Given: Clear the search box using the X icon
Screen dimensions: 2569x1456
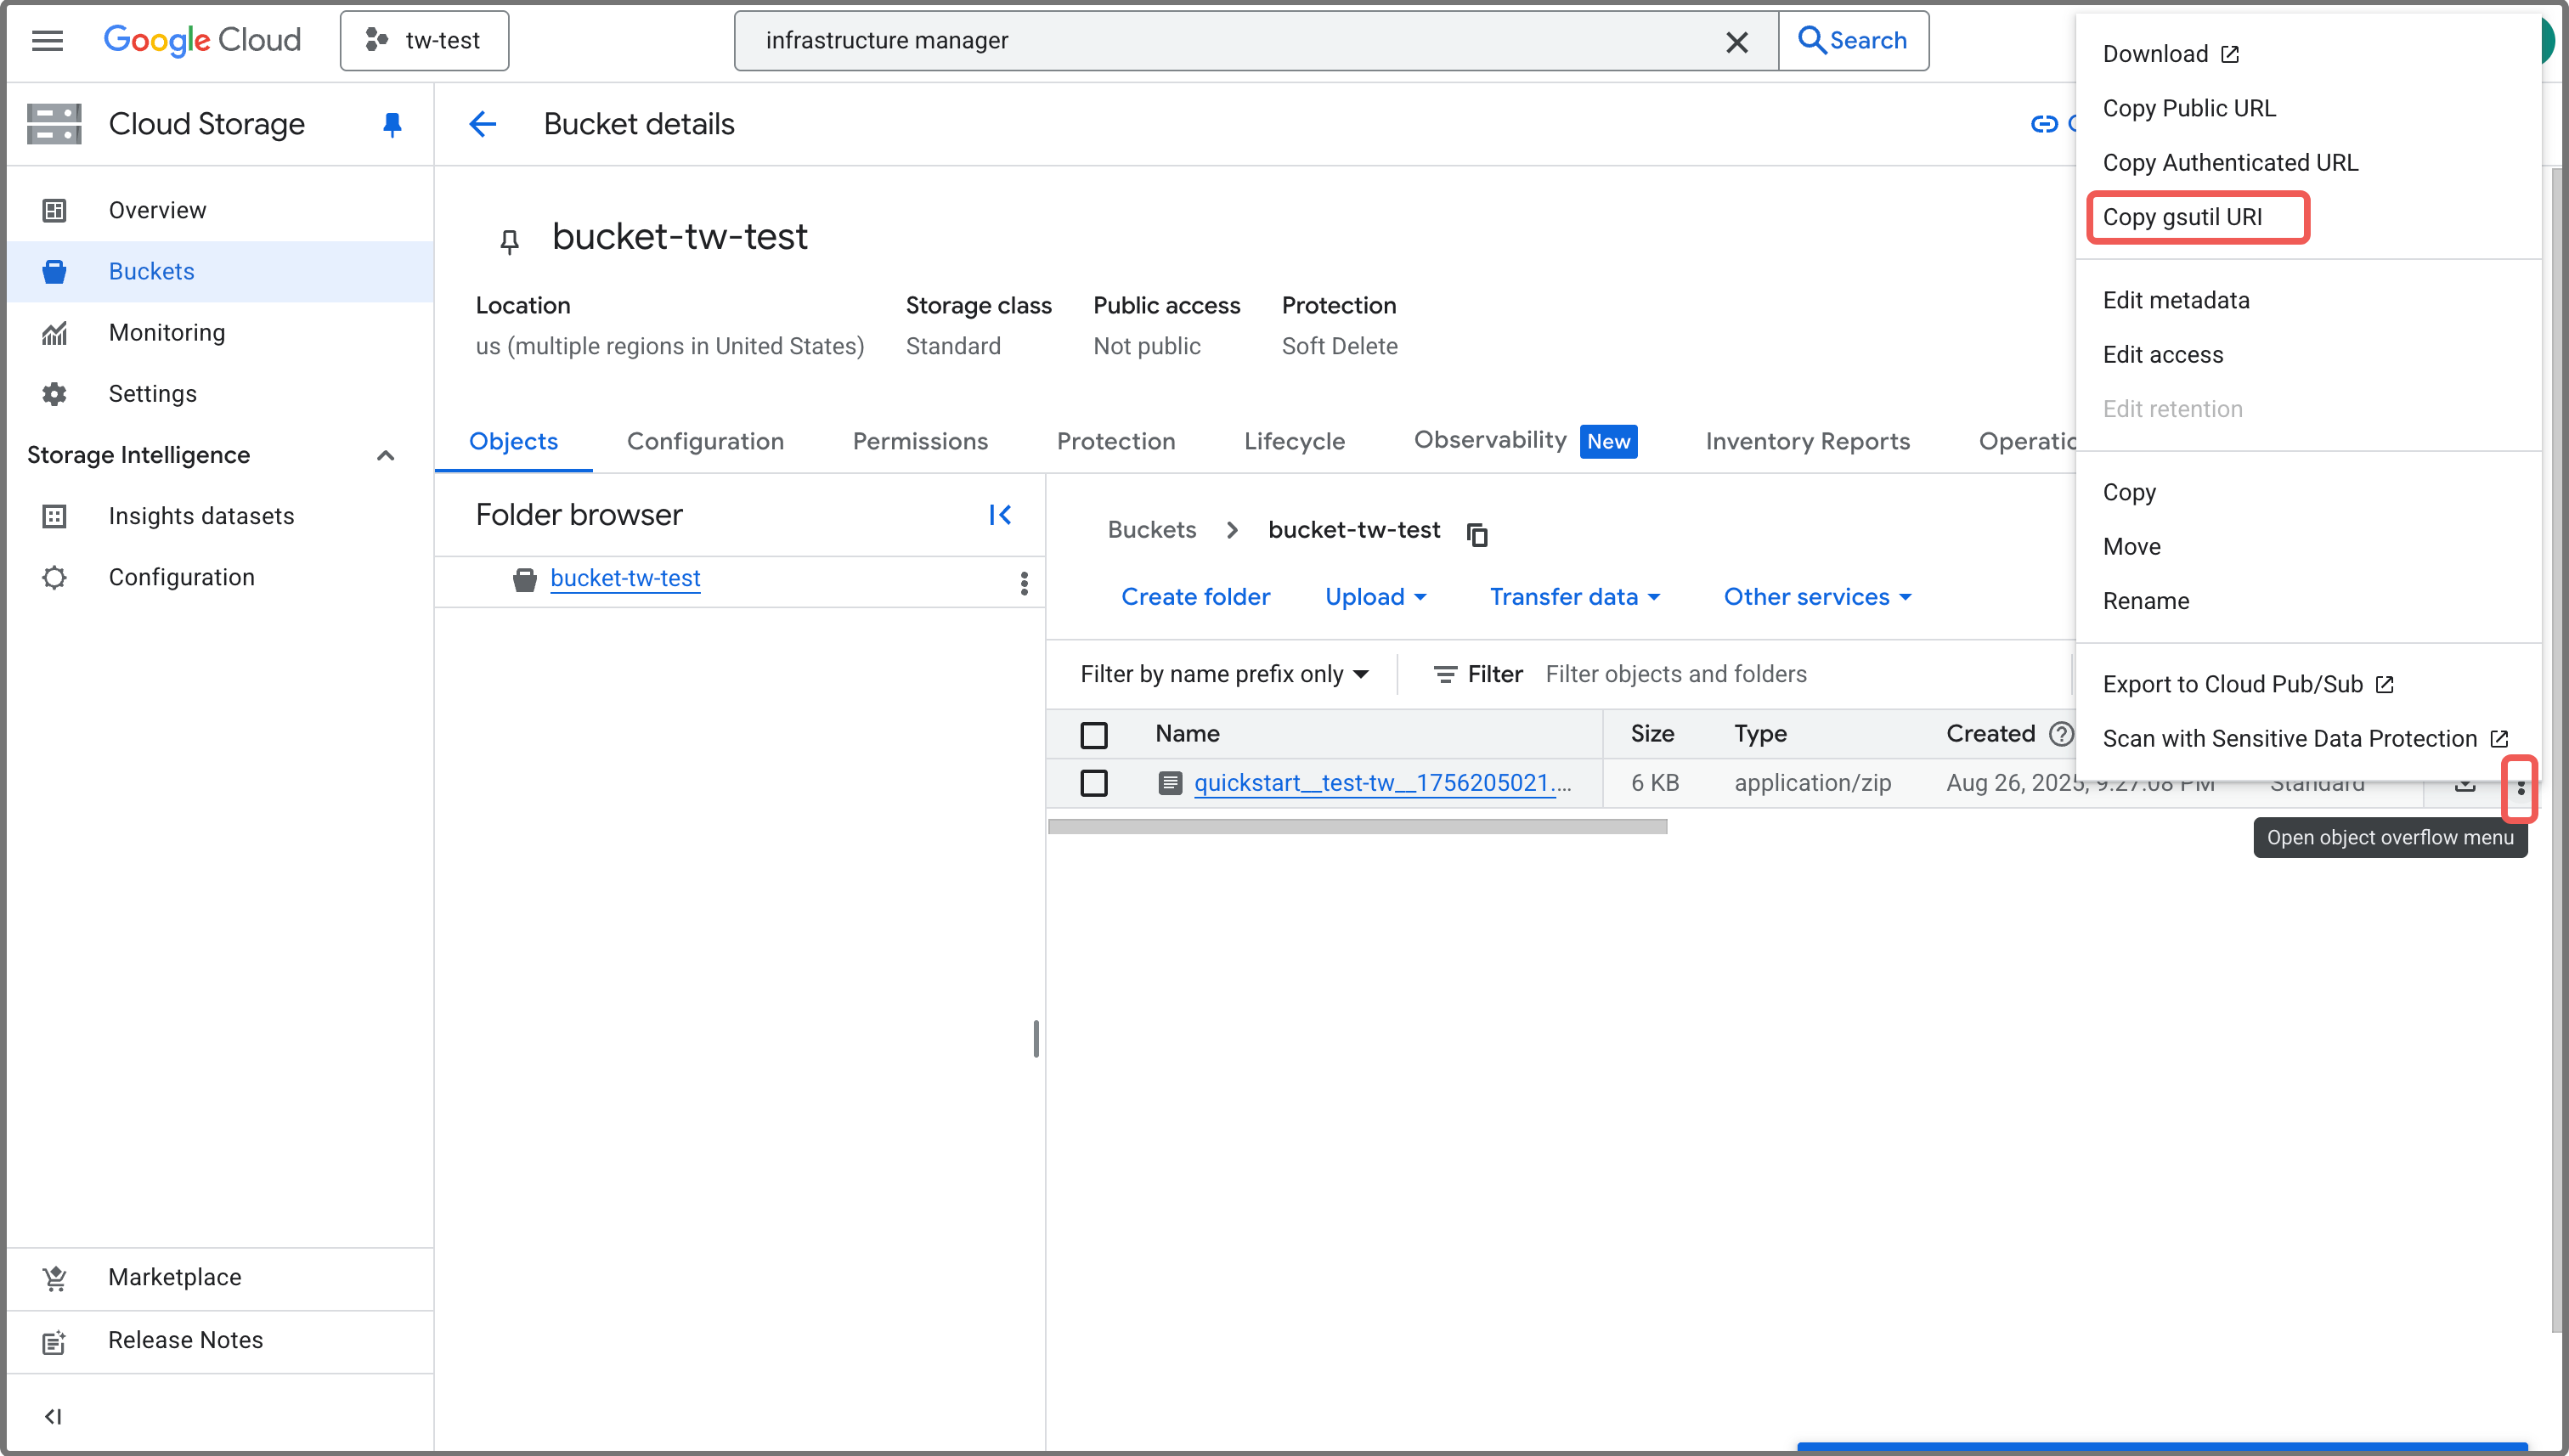Looking at the screenshot, I should click(1736, 41).
